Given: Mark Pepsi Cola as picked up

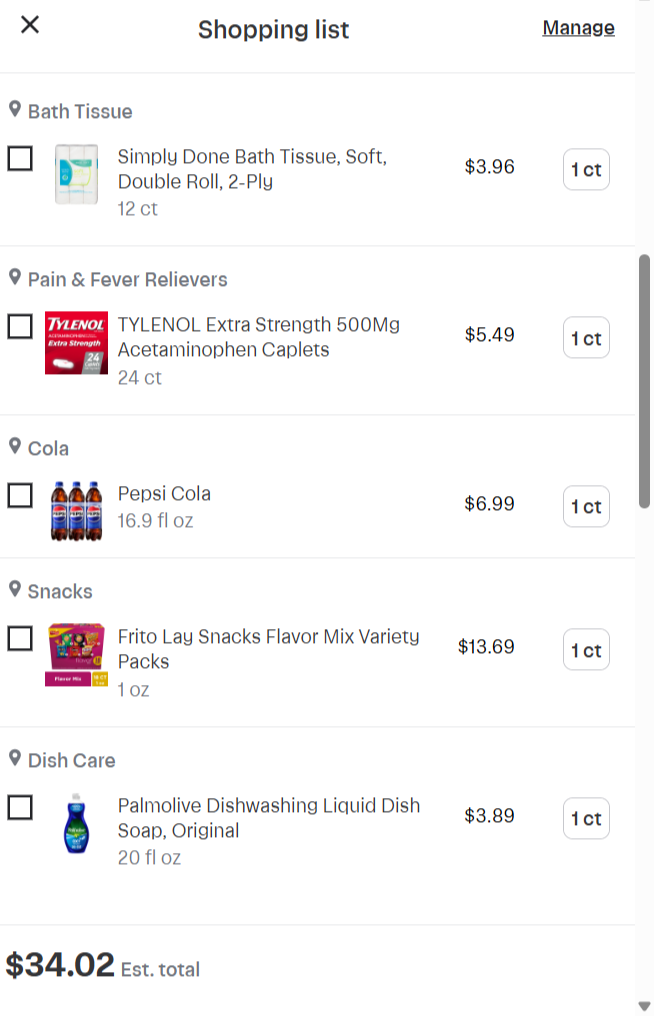Looking at the screenshot, I should [x=20, y=495].
